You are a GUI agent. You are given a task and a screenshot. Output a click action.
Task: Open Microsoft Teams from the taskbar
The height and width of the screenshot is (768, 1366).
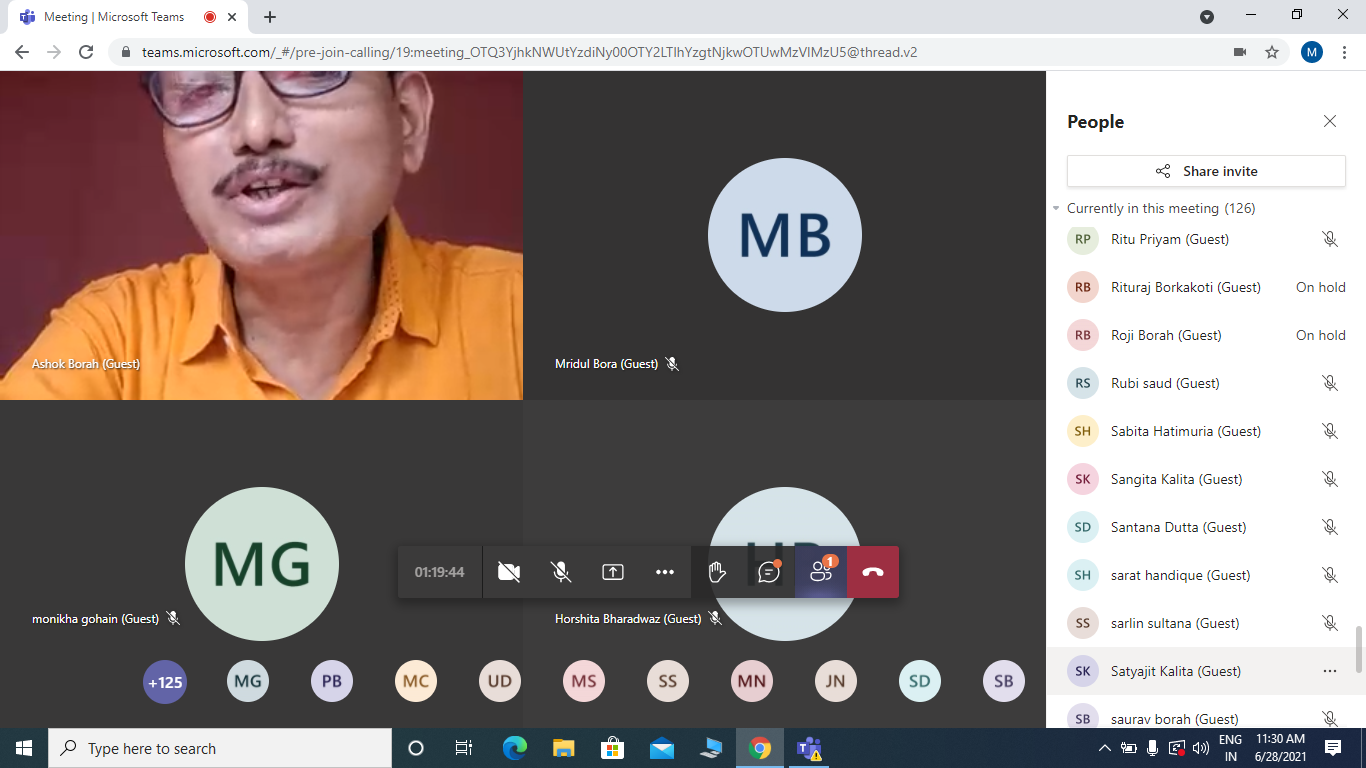tap(809, 748)
